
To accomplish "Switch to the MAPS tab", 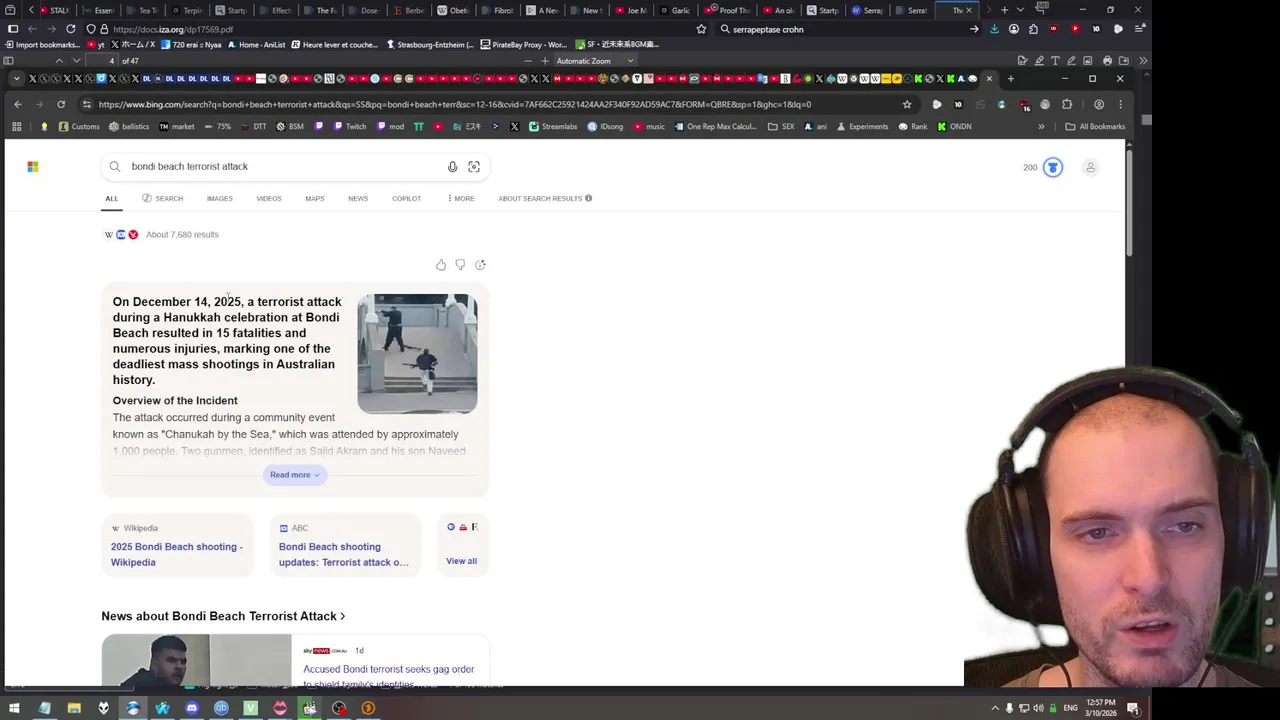I will tap(315, 198).
